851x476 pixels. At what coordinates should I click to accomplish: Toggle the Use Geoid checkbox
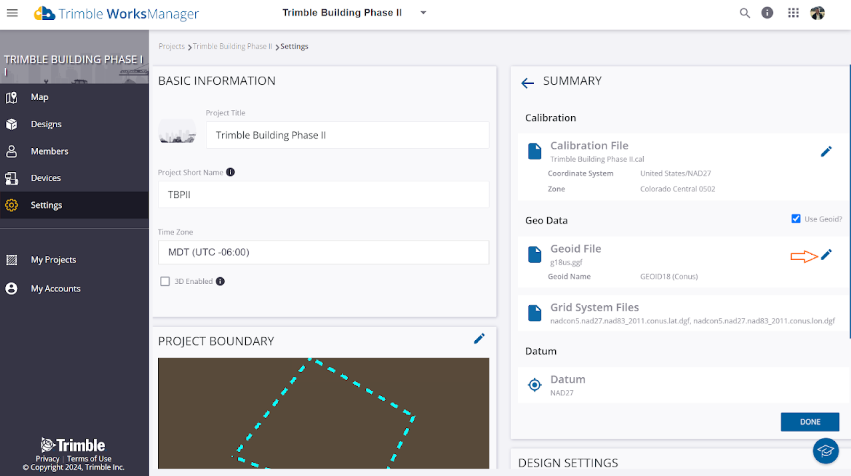[796, 219]
